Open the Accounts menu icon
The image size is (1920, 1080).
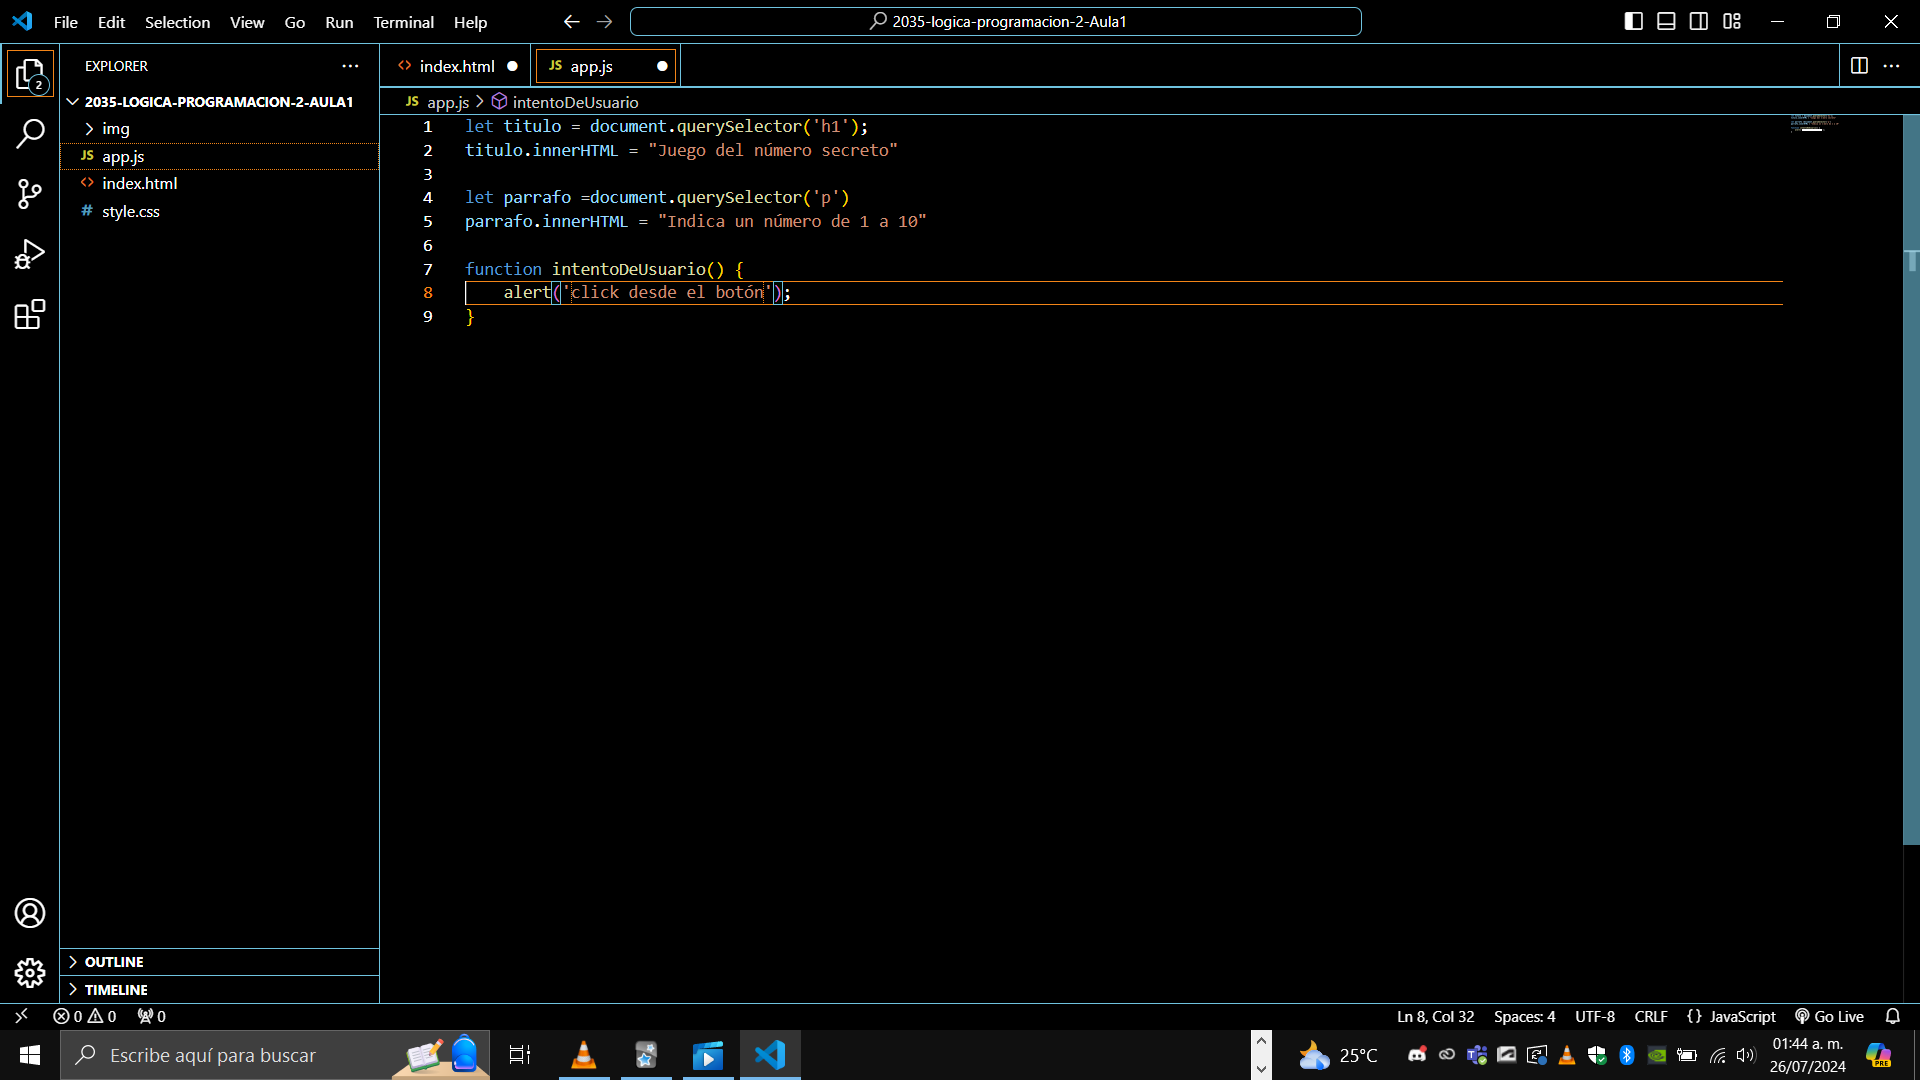click(30, 913)
